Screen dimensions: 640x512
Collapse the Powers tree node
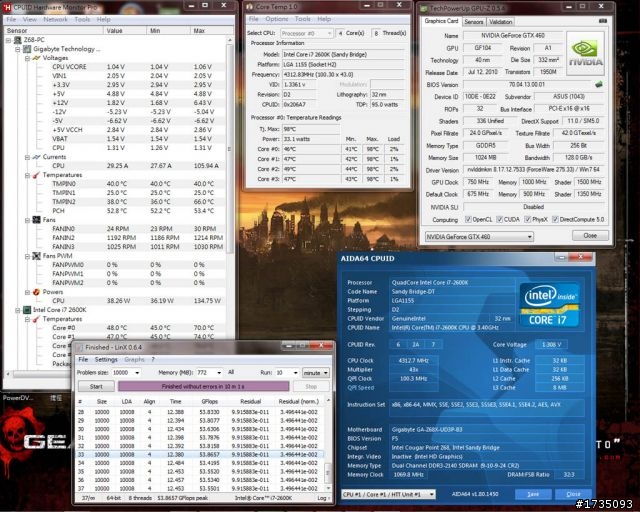coord(27,292)
